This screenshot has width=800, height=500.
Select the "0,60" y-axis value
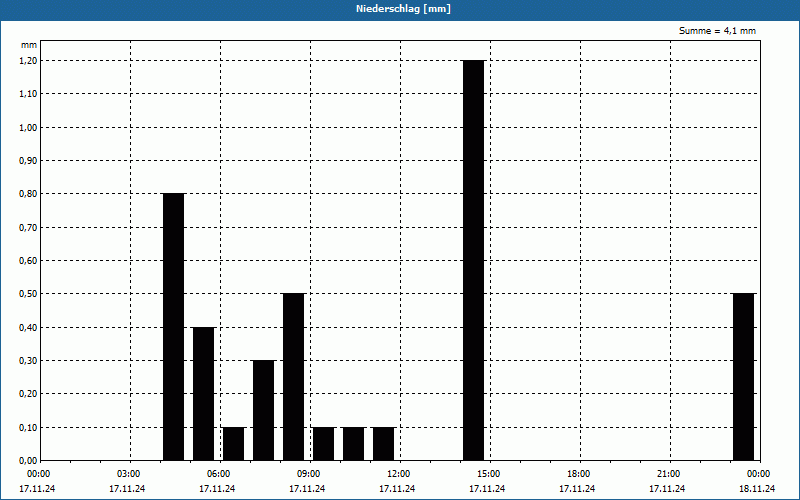point(29,260)
